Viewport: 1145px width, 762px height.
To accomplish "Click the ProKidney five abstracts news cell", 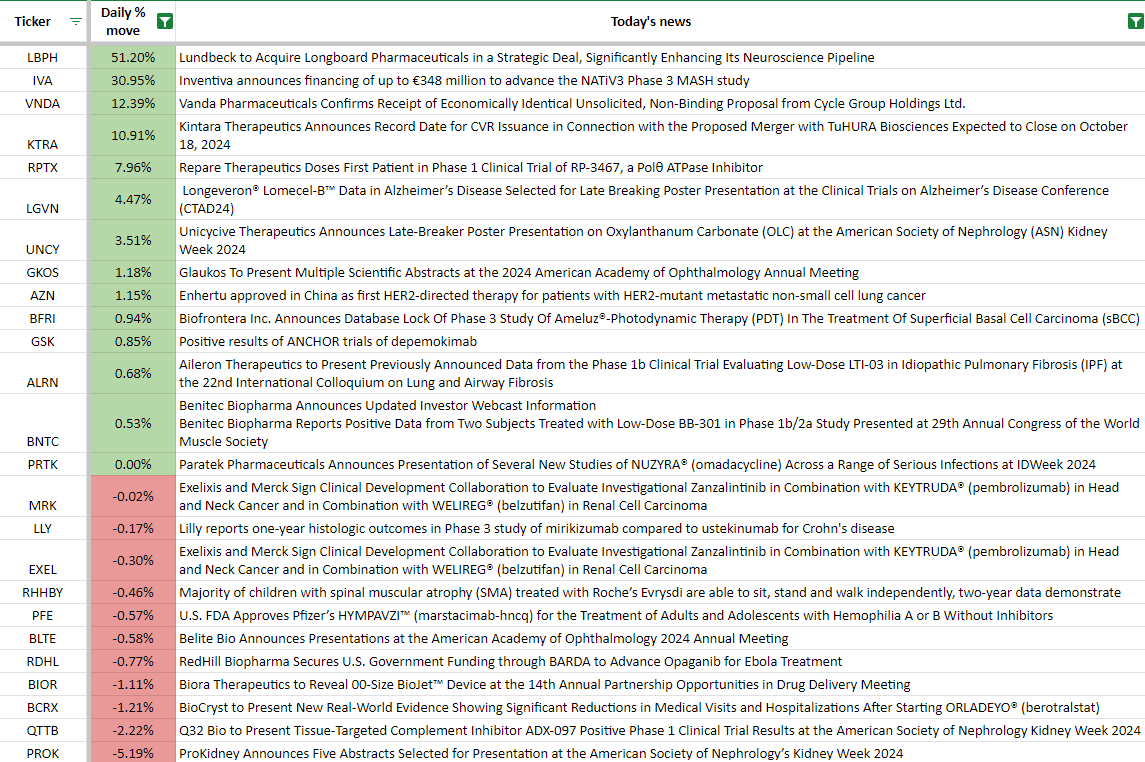I will pos(660,753).
